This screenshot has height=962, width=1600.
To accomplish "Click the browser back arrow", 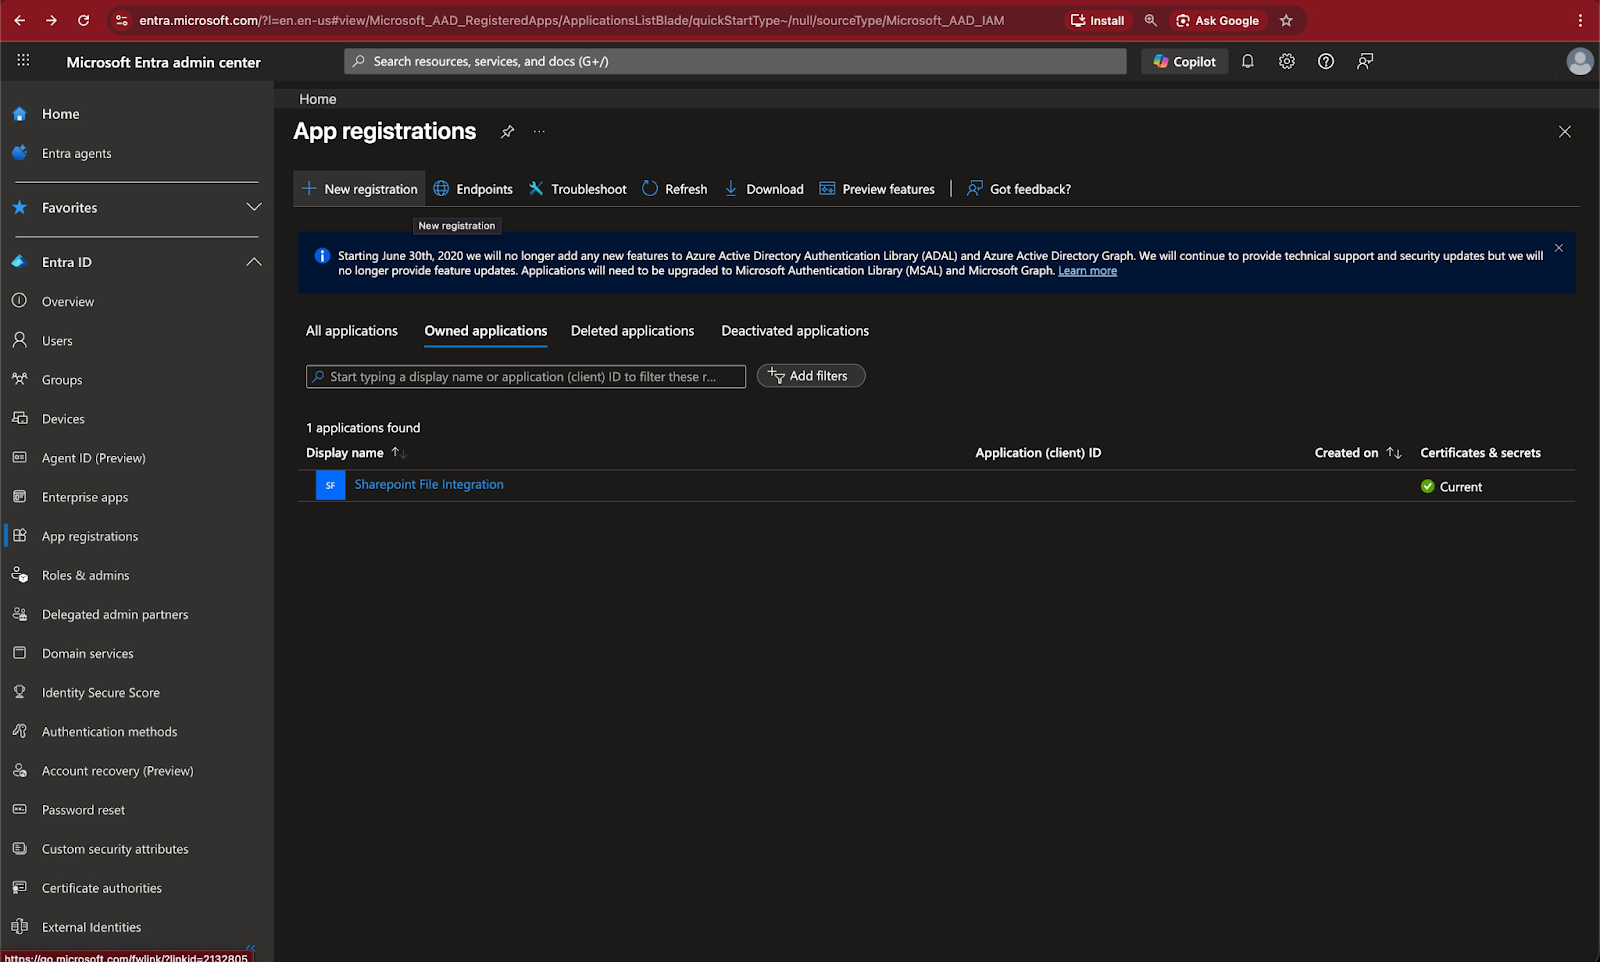I will 19,20.
